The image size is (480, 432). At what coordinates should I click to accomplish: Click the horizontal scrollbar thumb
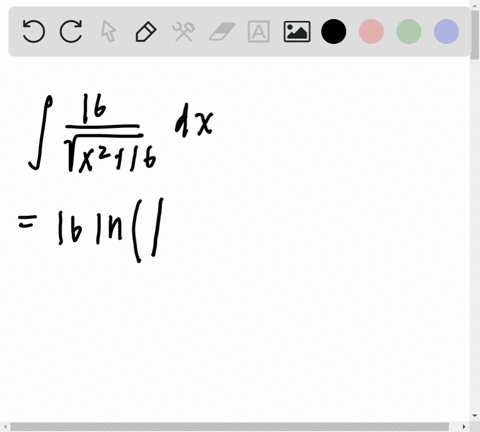pyautogui.click(x=229, y=427)
